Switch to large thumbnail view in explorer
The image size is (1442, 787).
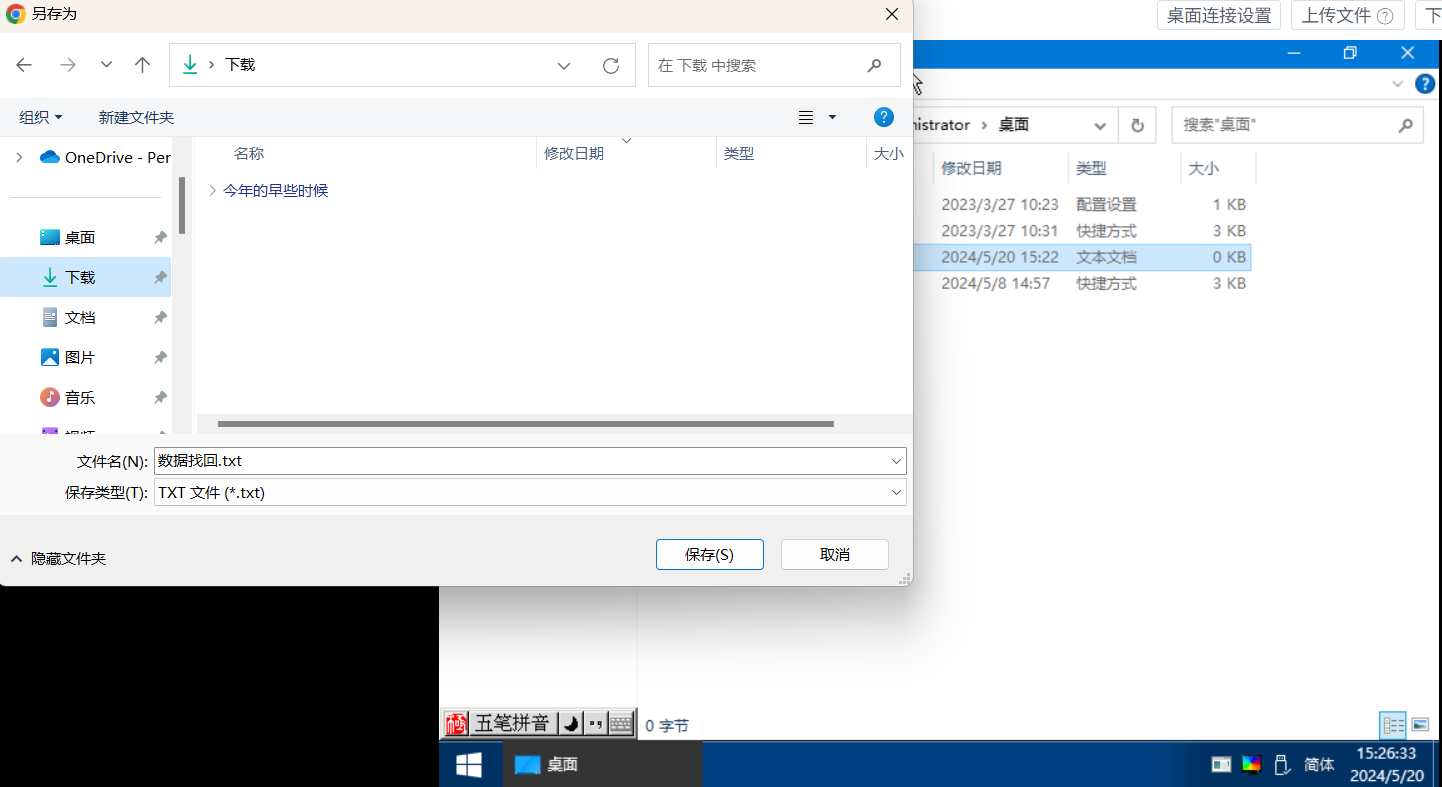coord(1420,724)
